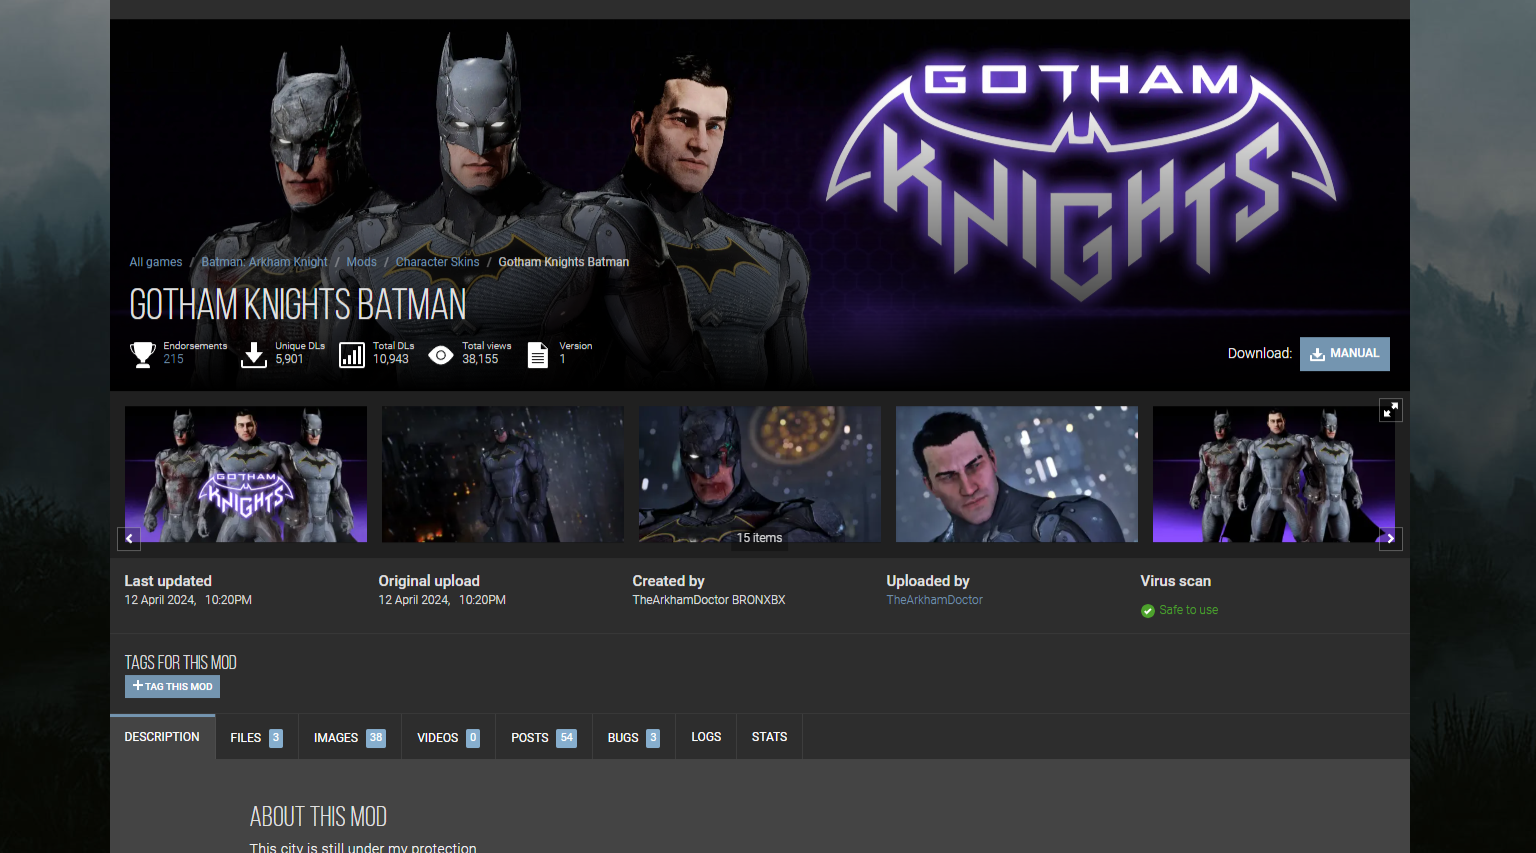1536x853 pixels.
Task: Go back in the carousel with the left arrow
Action: pyautogui.click(x=129, y=538)
